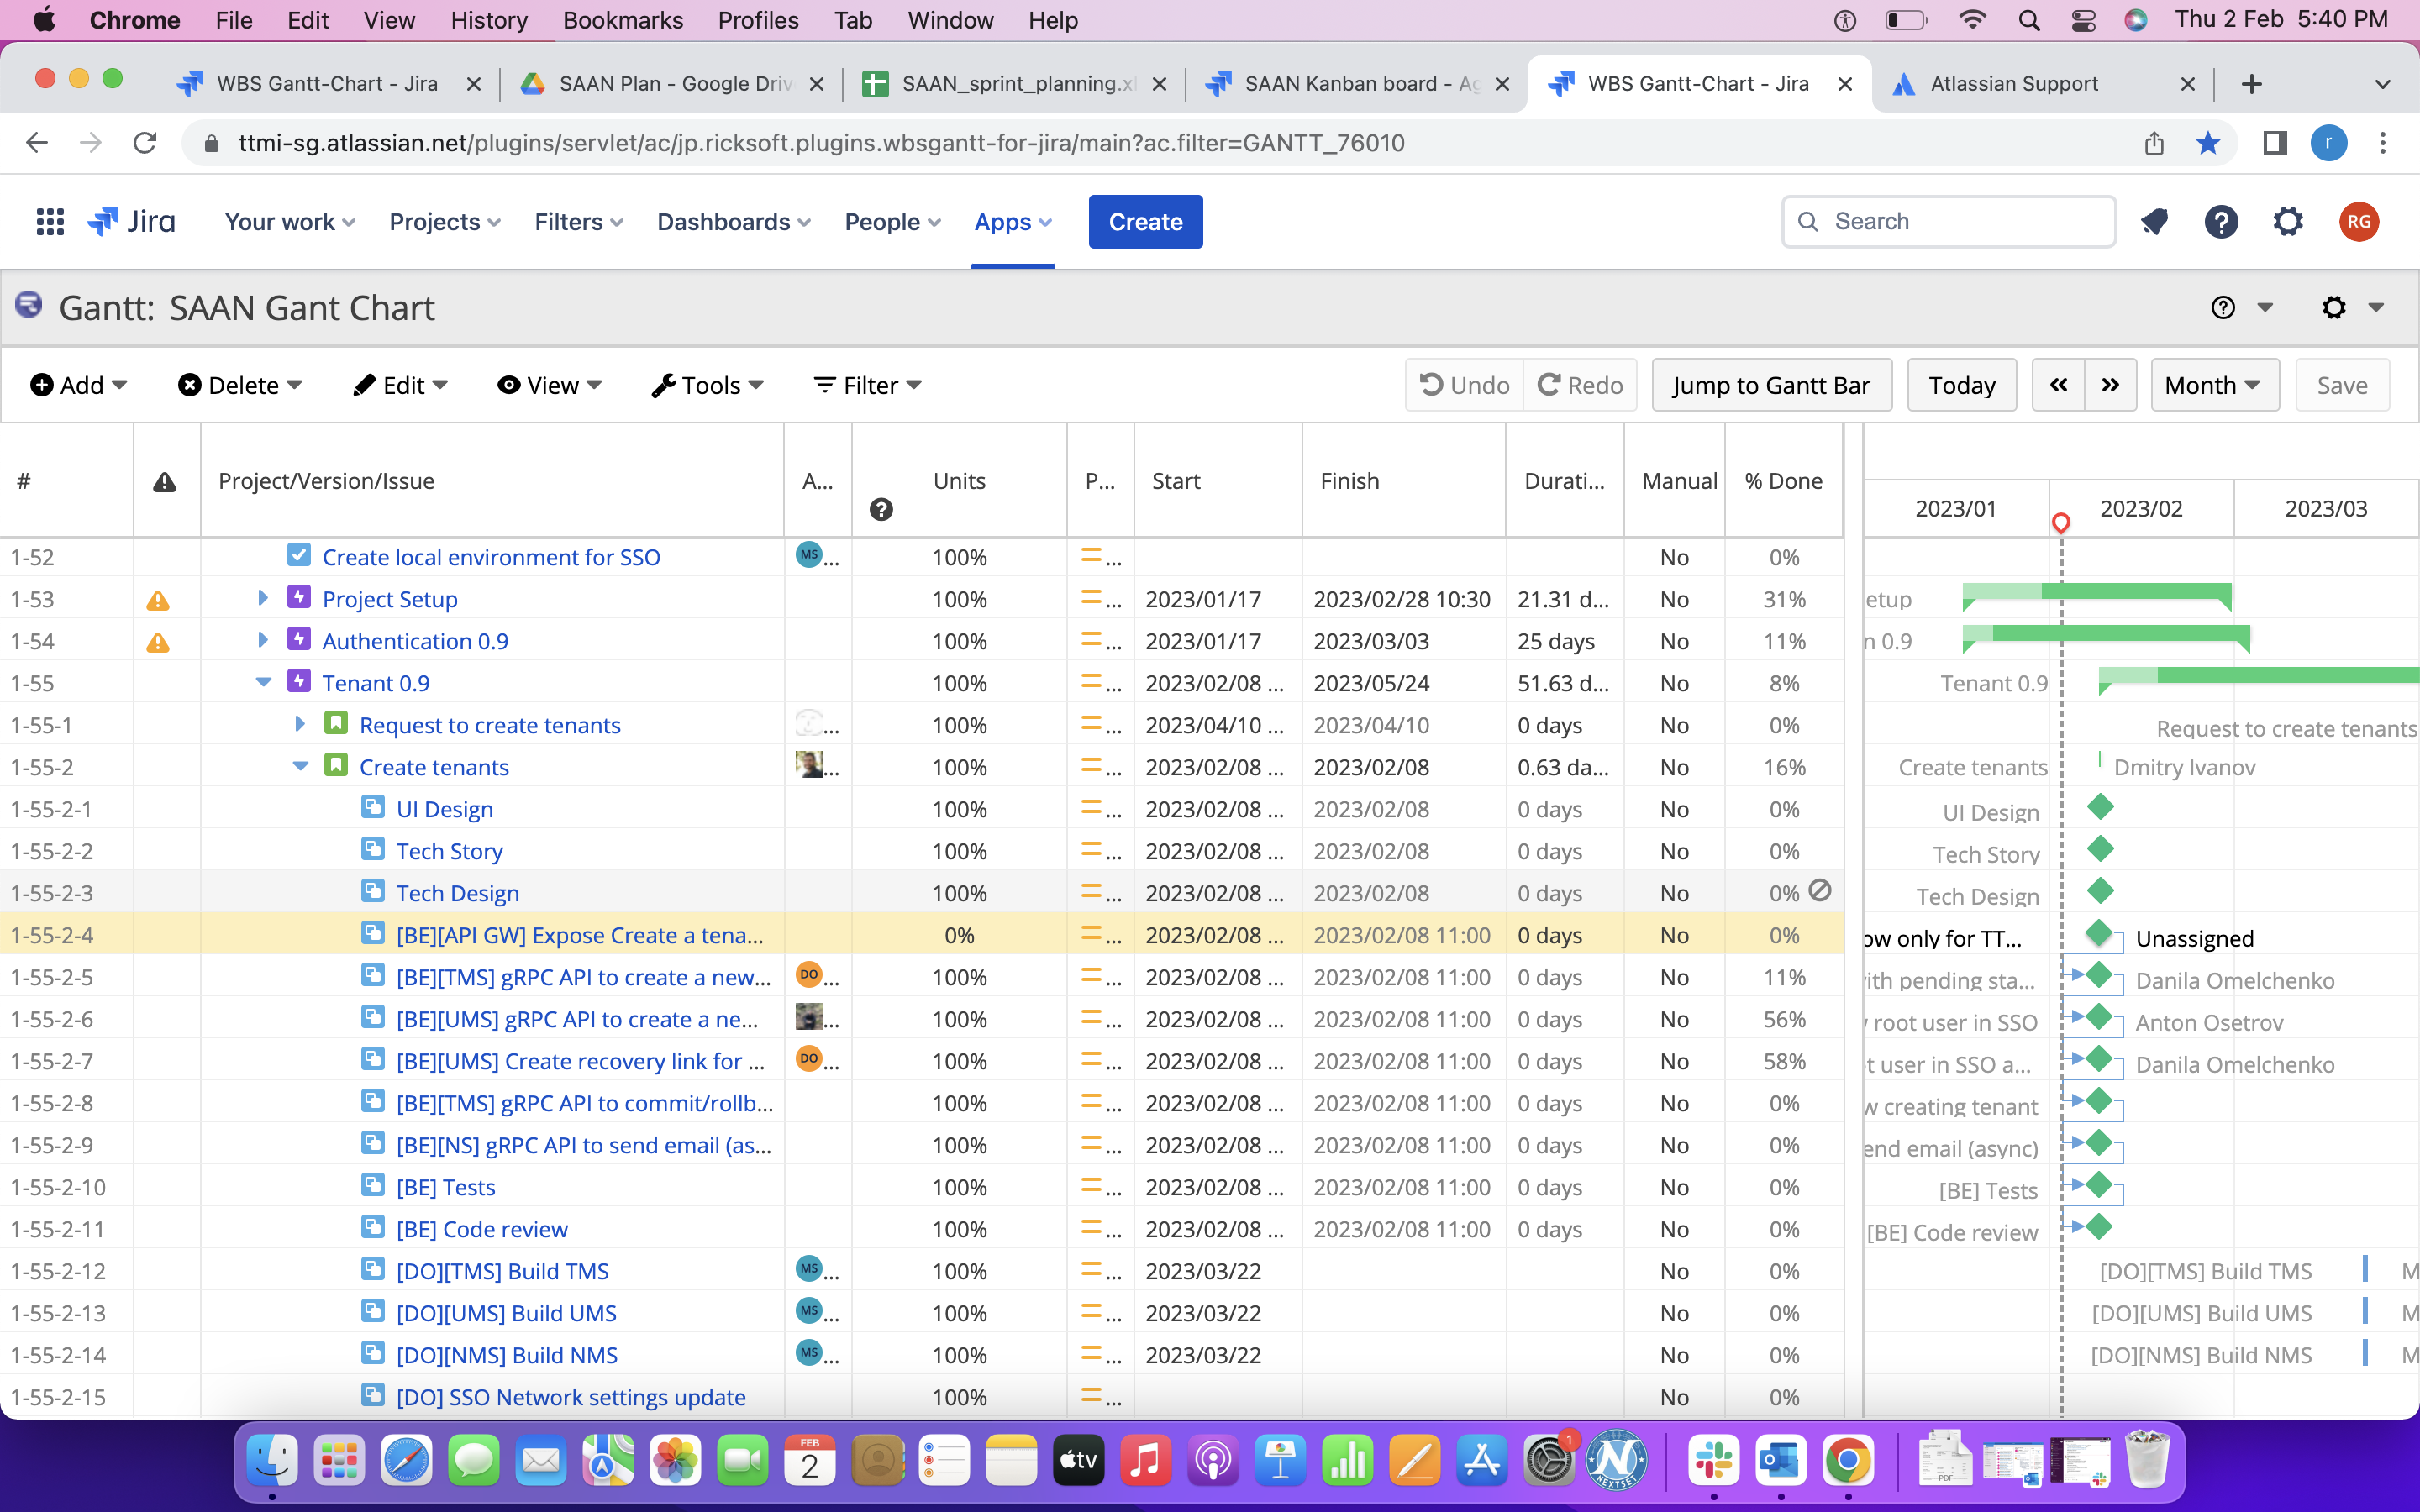
Task: Click the Jump to Gantt Bar button
Action: click(x=1771, y=385)
